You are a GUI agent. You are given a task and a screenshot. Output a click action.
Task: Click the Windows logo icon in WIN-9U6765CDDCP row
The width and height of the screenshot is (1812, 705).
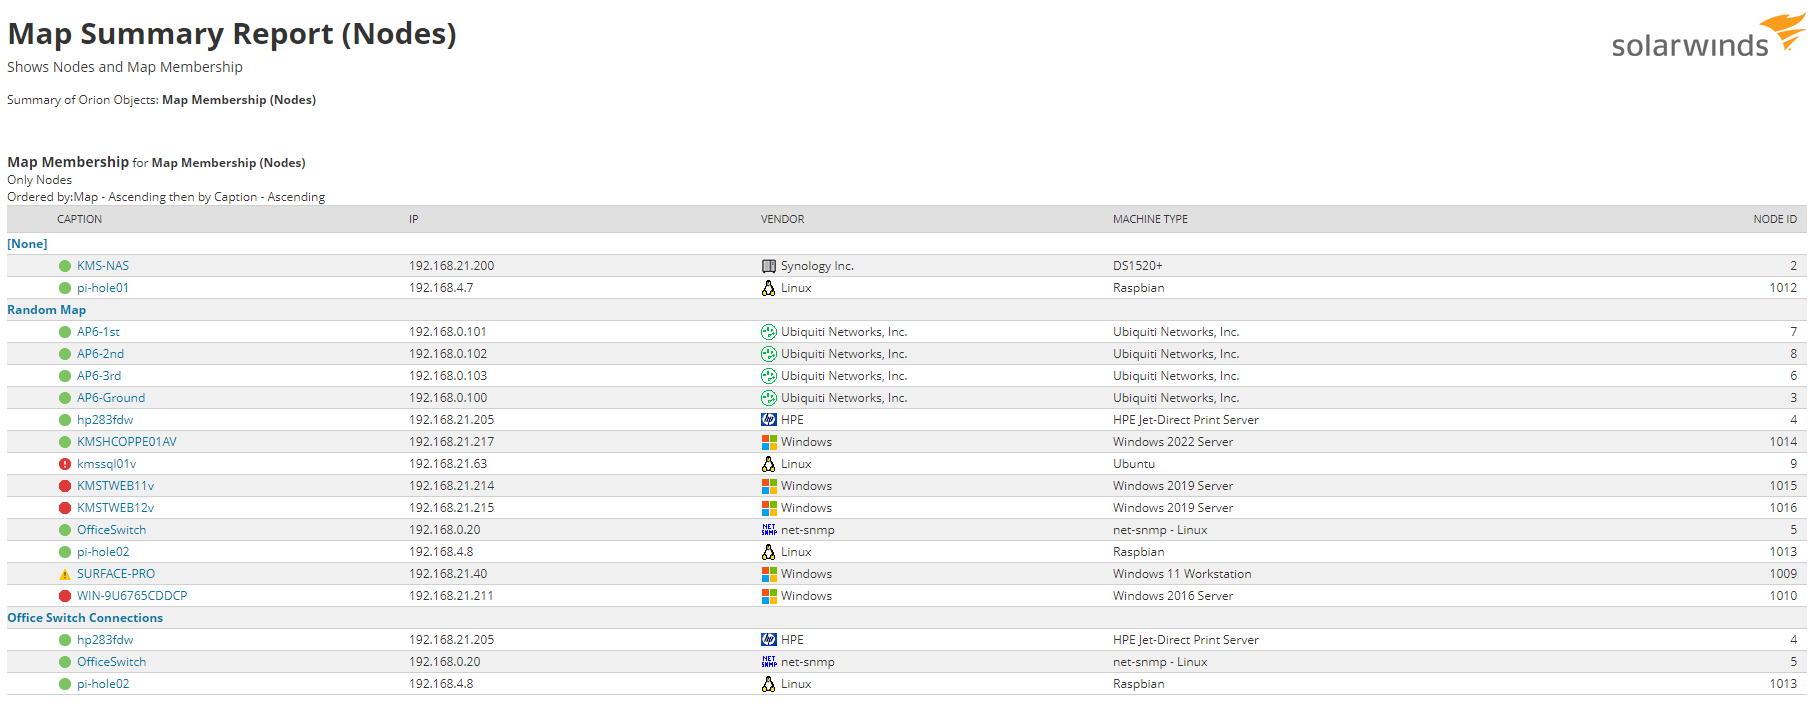[x=769, y=596]
